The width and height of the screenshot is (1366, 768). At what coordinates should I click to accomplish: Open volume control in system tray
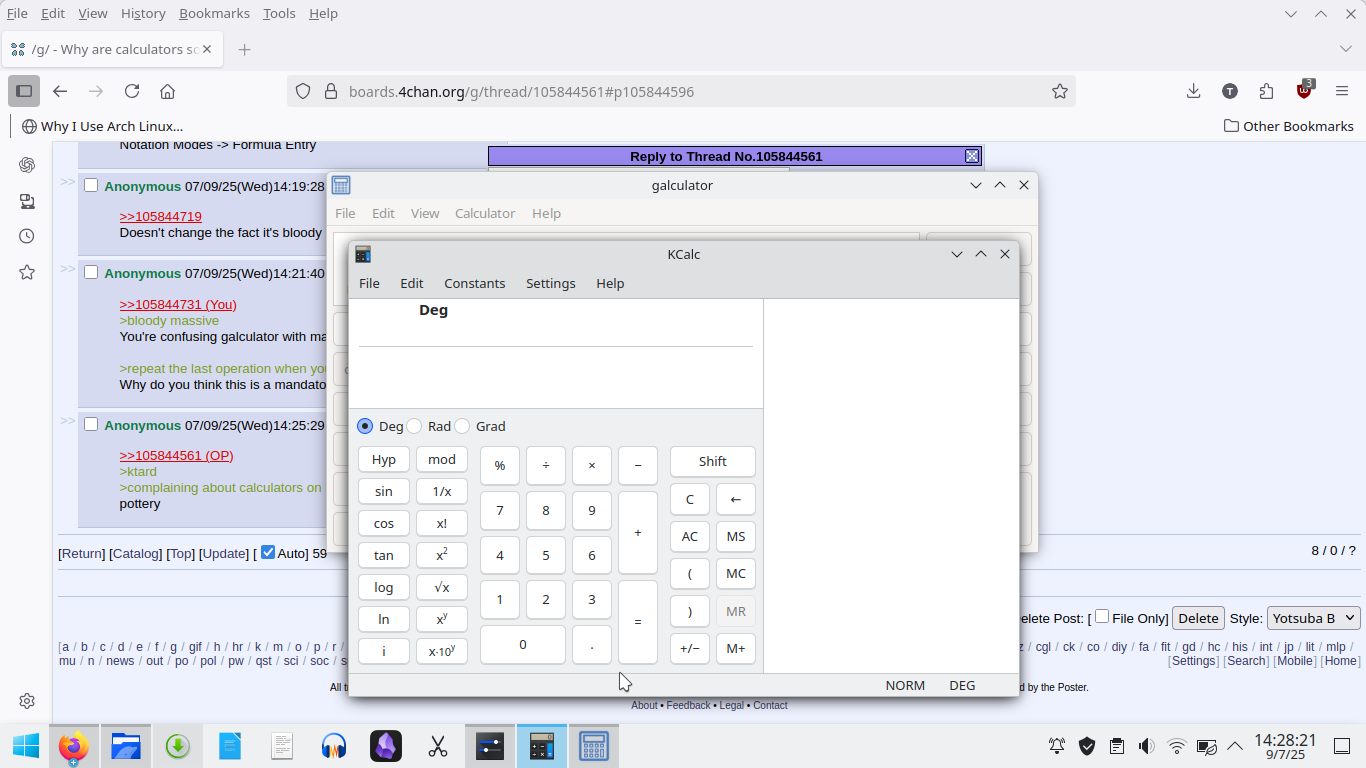click(1146, 746)
